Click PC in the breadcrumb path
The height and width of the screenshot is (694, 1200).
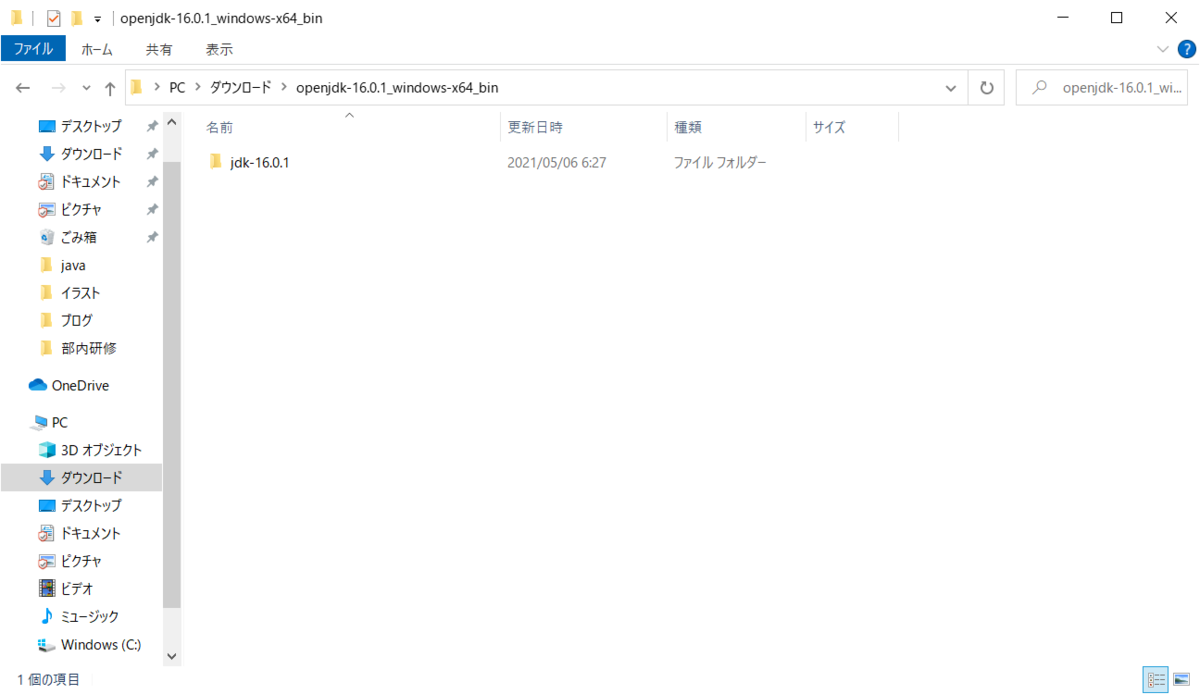pyautogui.click(x=177, y=87)
